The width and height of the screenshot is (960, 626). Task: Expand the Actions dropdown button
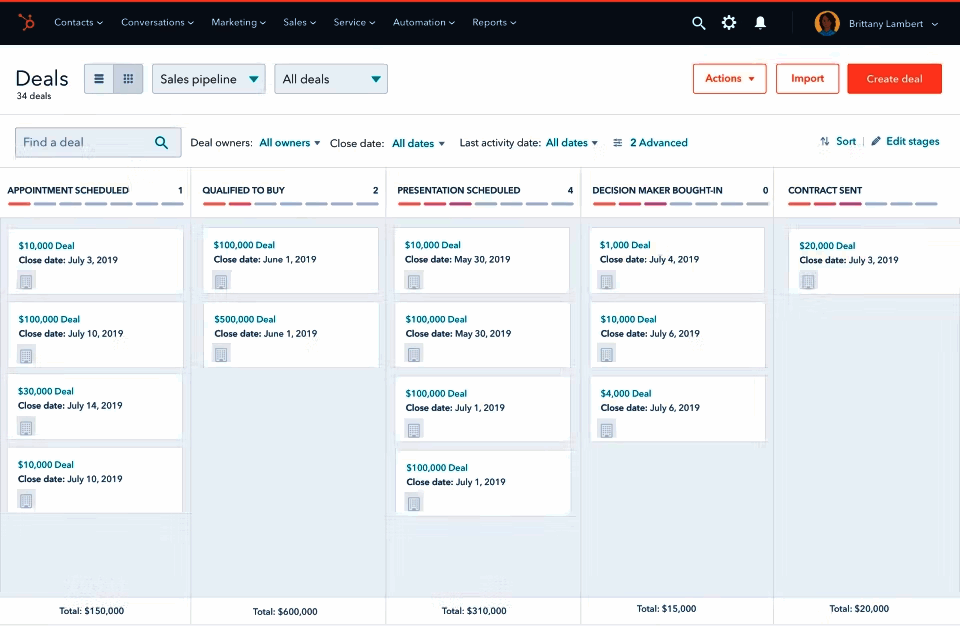click(729, 78)
